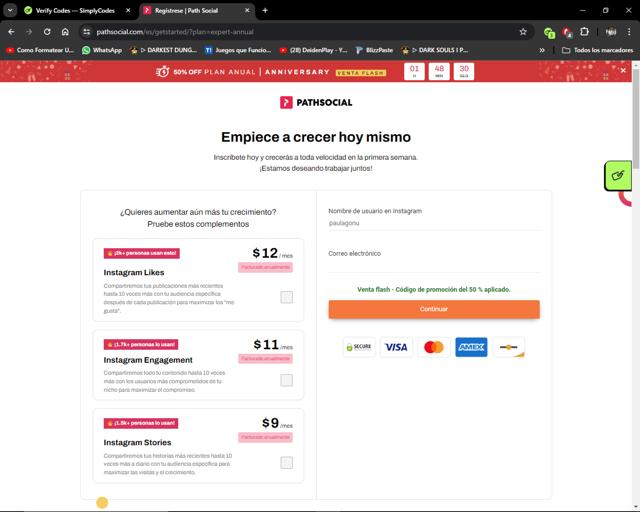
Task: Open the WhatsApp bookmark
Action: coord(102,50)
